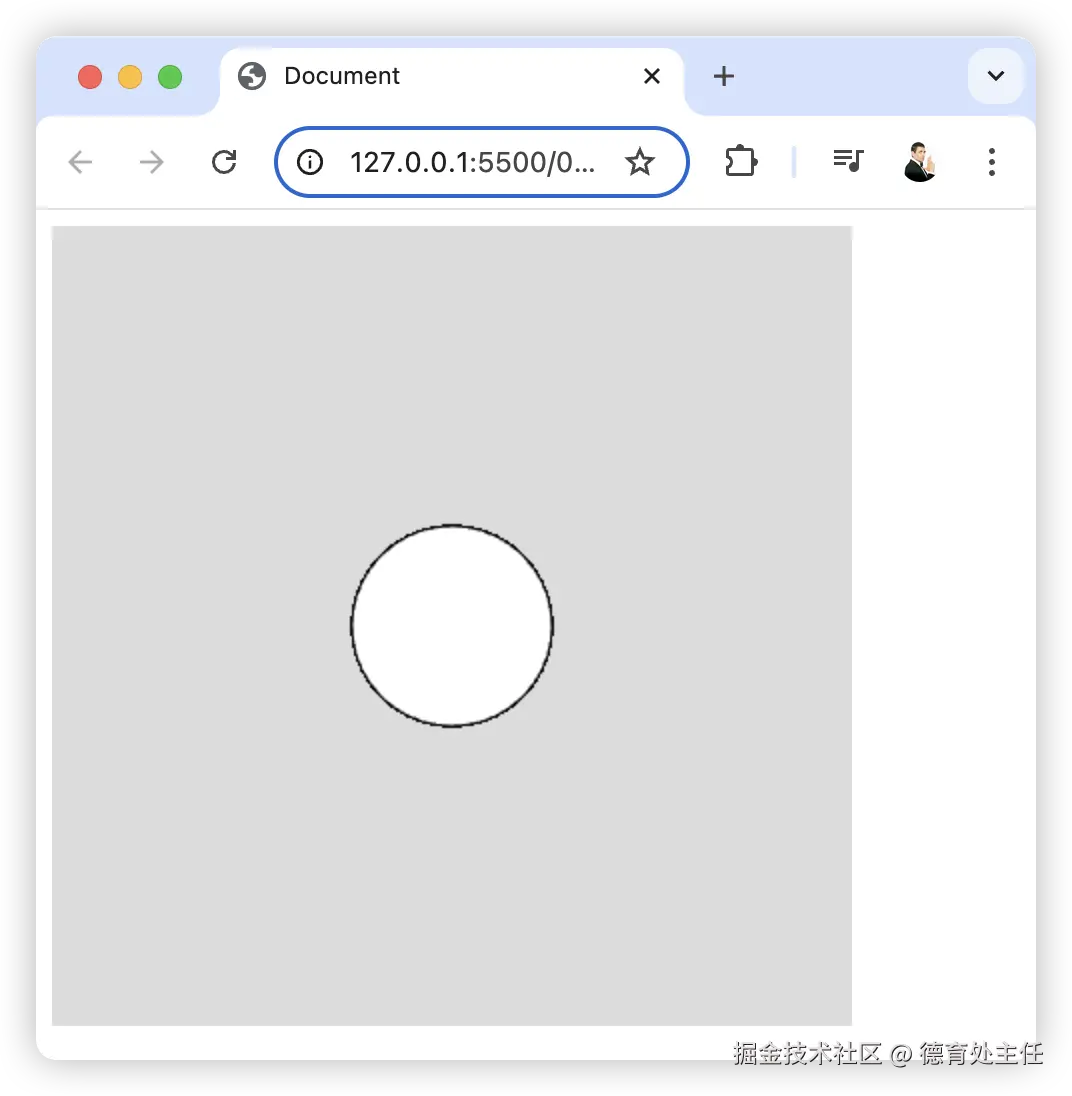Open the extensions puzzle icon

pos(741,161)
